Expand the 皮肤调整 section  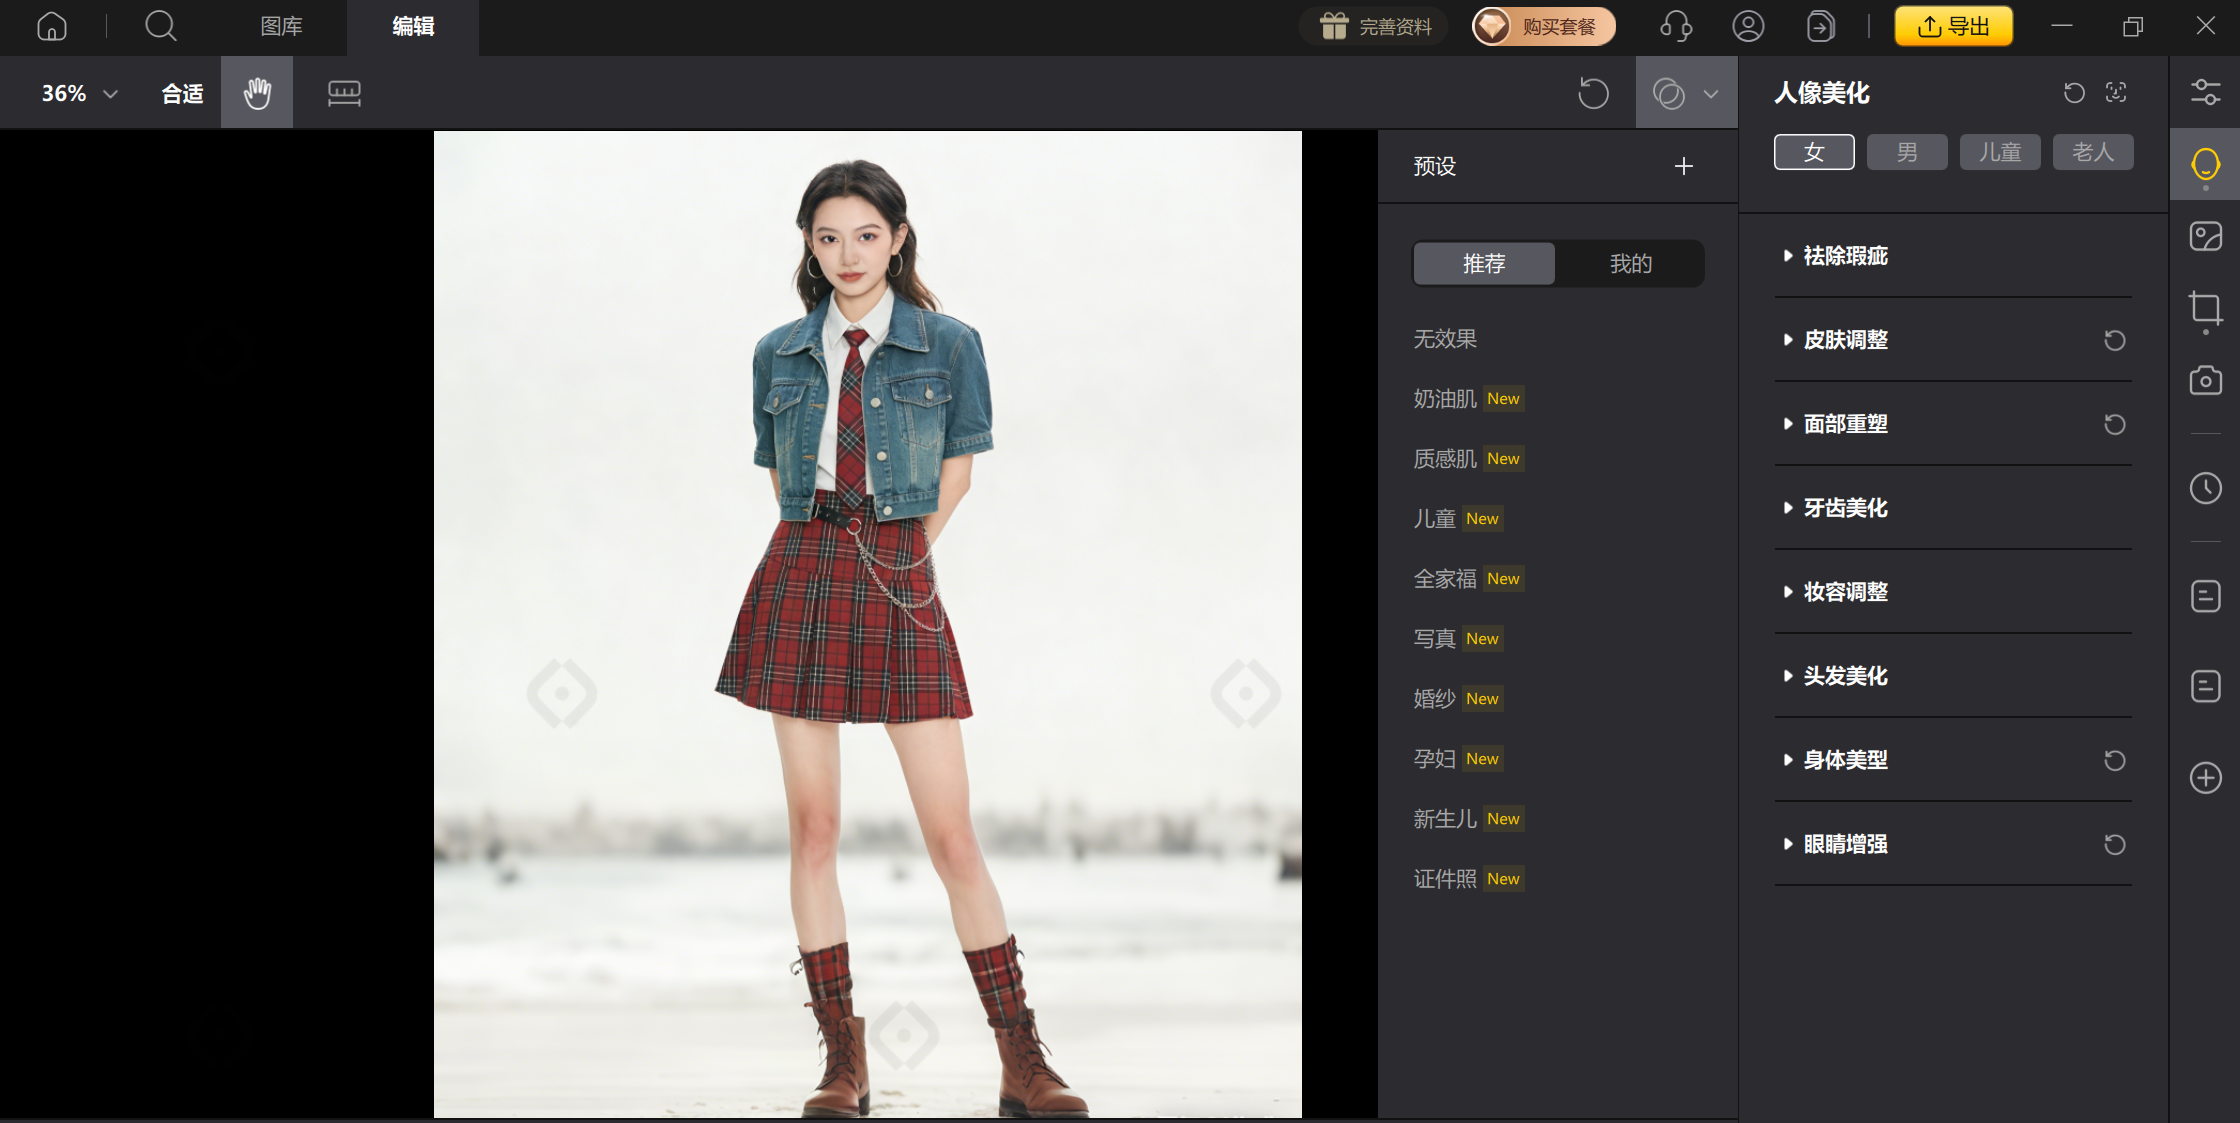(x=1845, y=340)
